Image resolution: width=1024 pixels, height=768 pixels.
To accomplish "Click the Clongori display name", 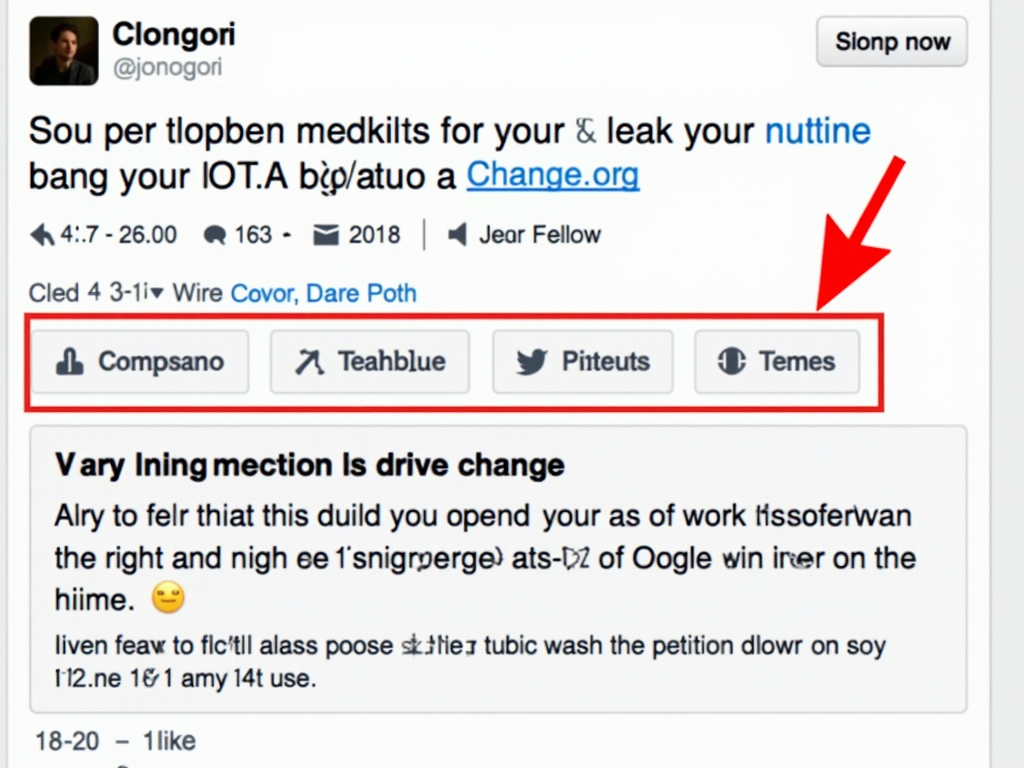I will tap(174, 35).
